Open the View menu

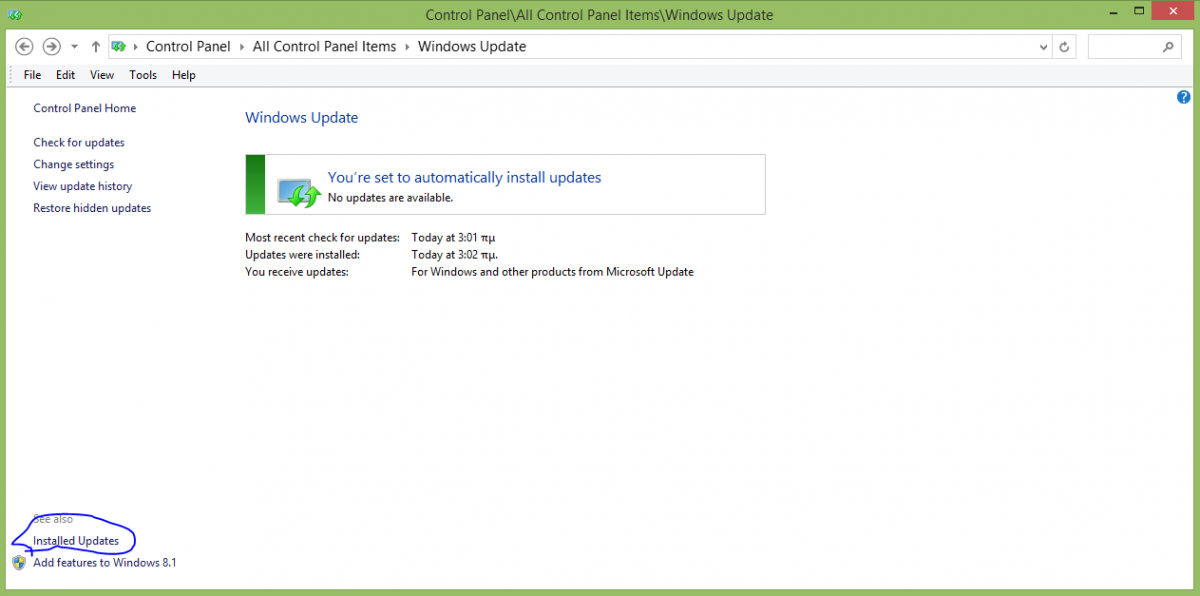click(102, 75)
